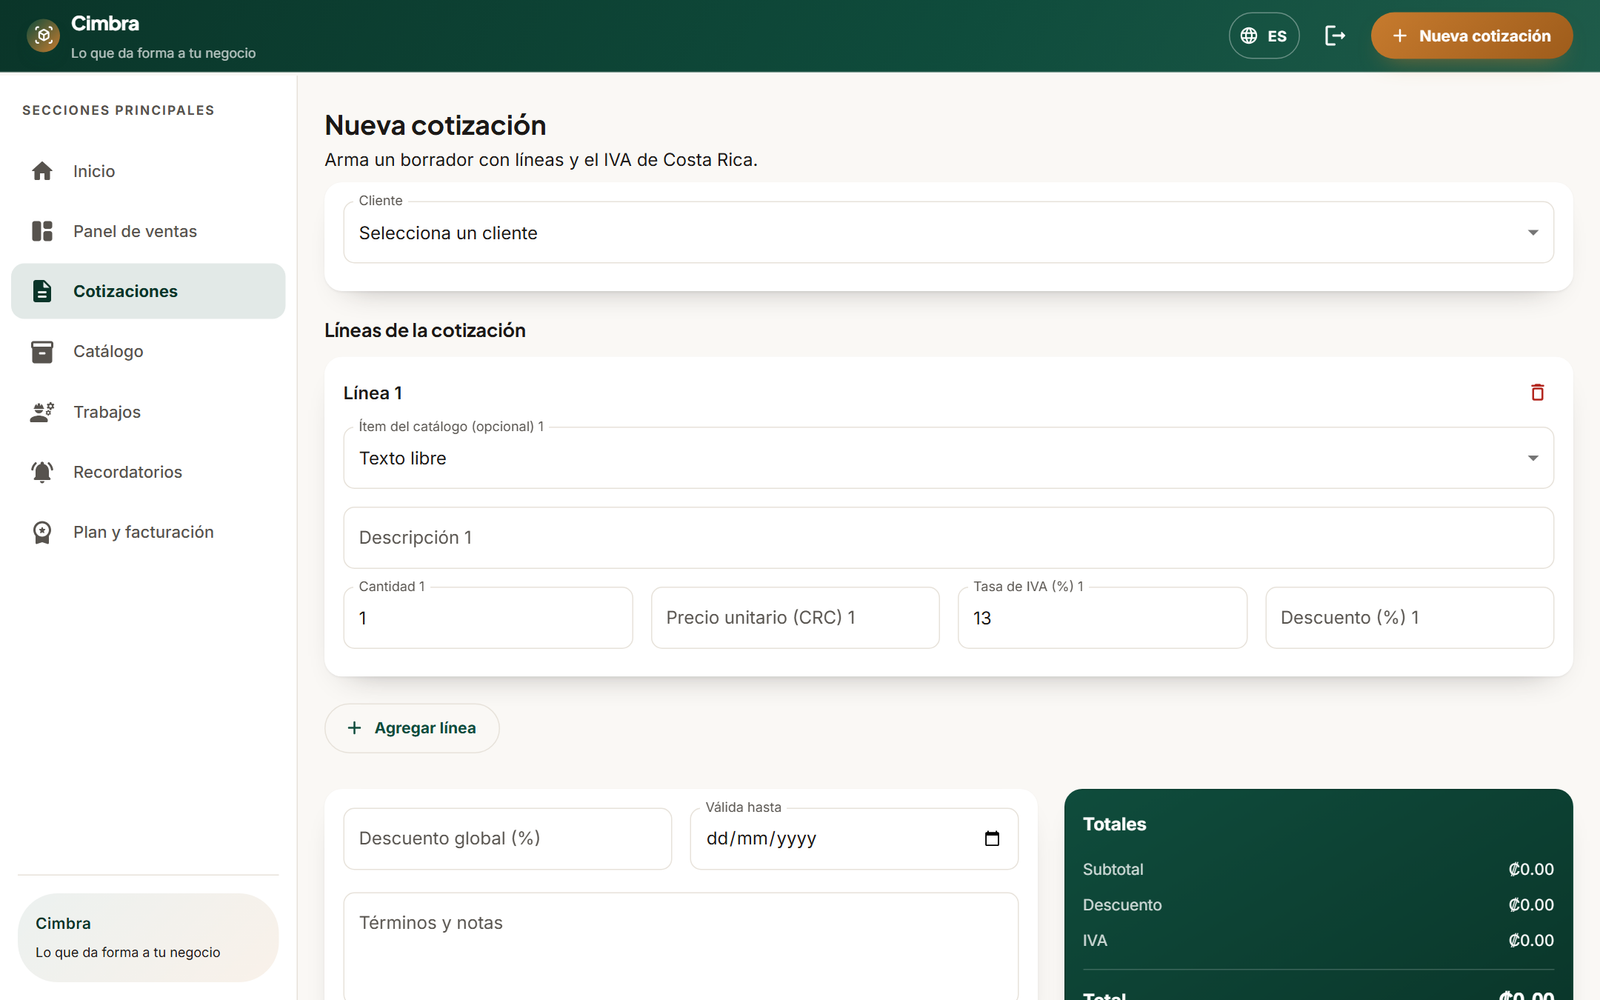Focus the Precio unitario (CRC) 1 field

tap(795, 618)
